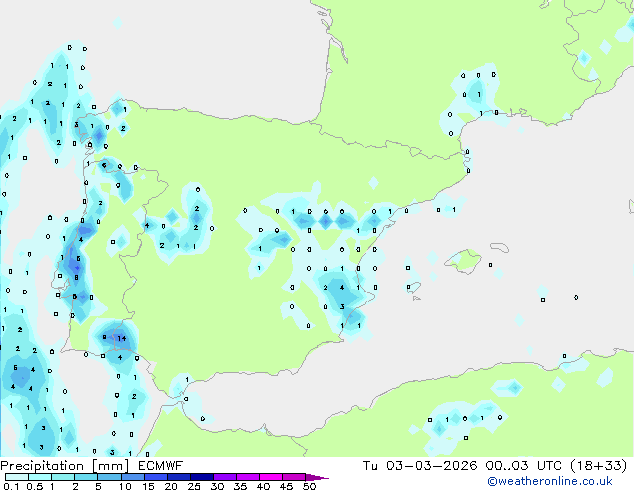This screenshot has height=490, width=634.
Task: Select the '35' legend label
Action: (240, 486)
